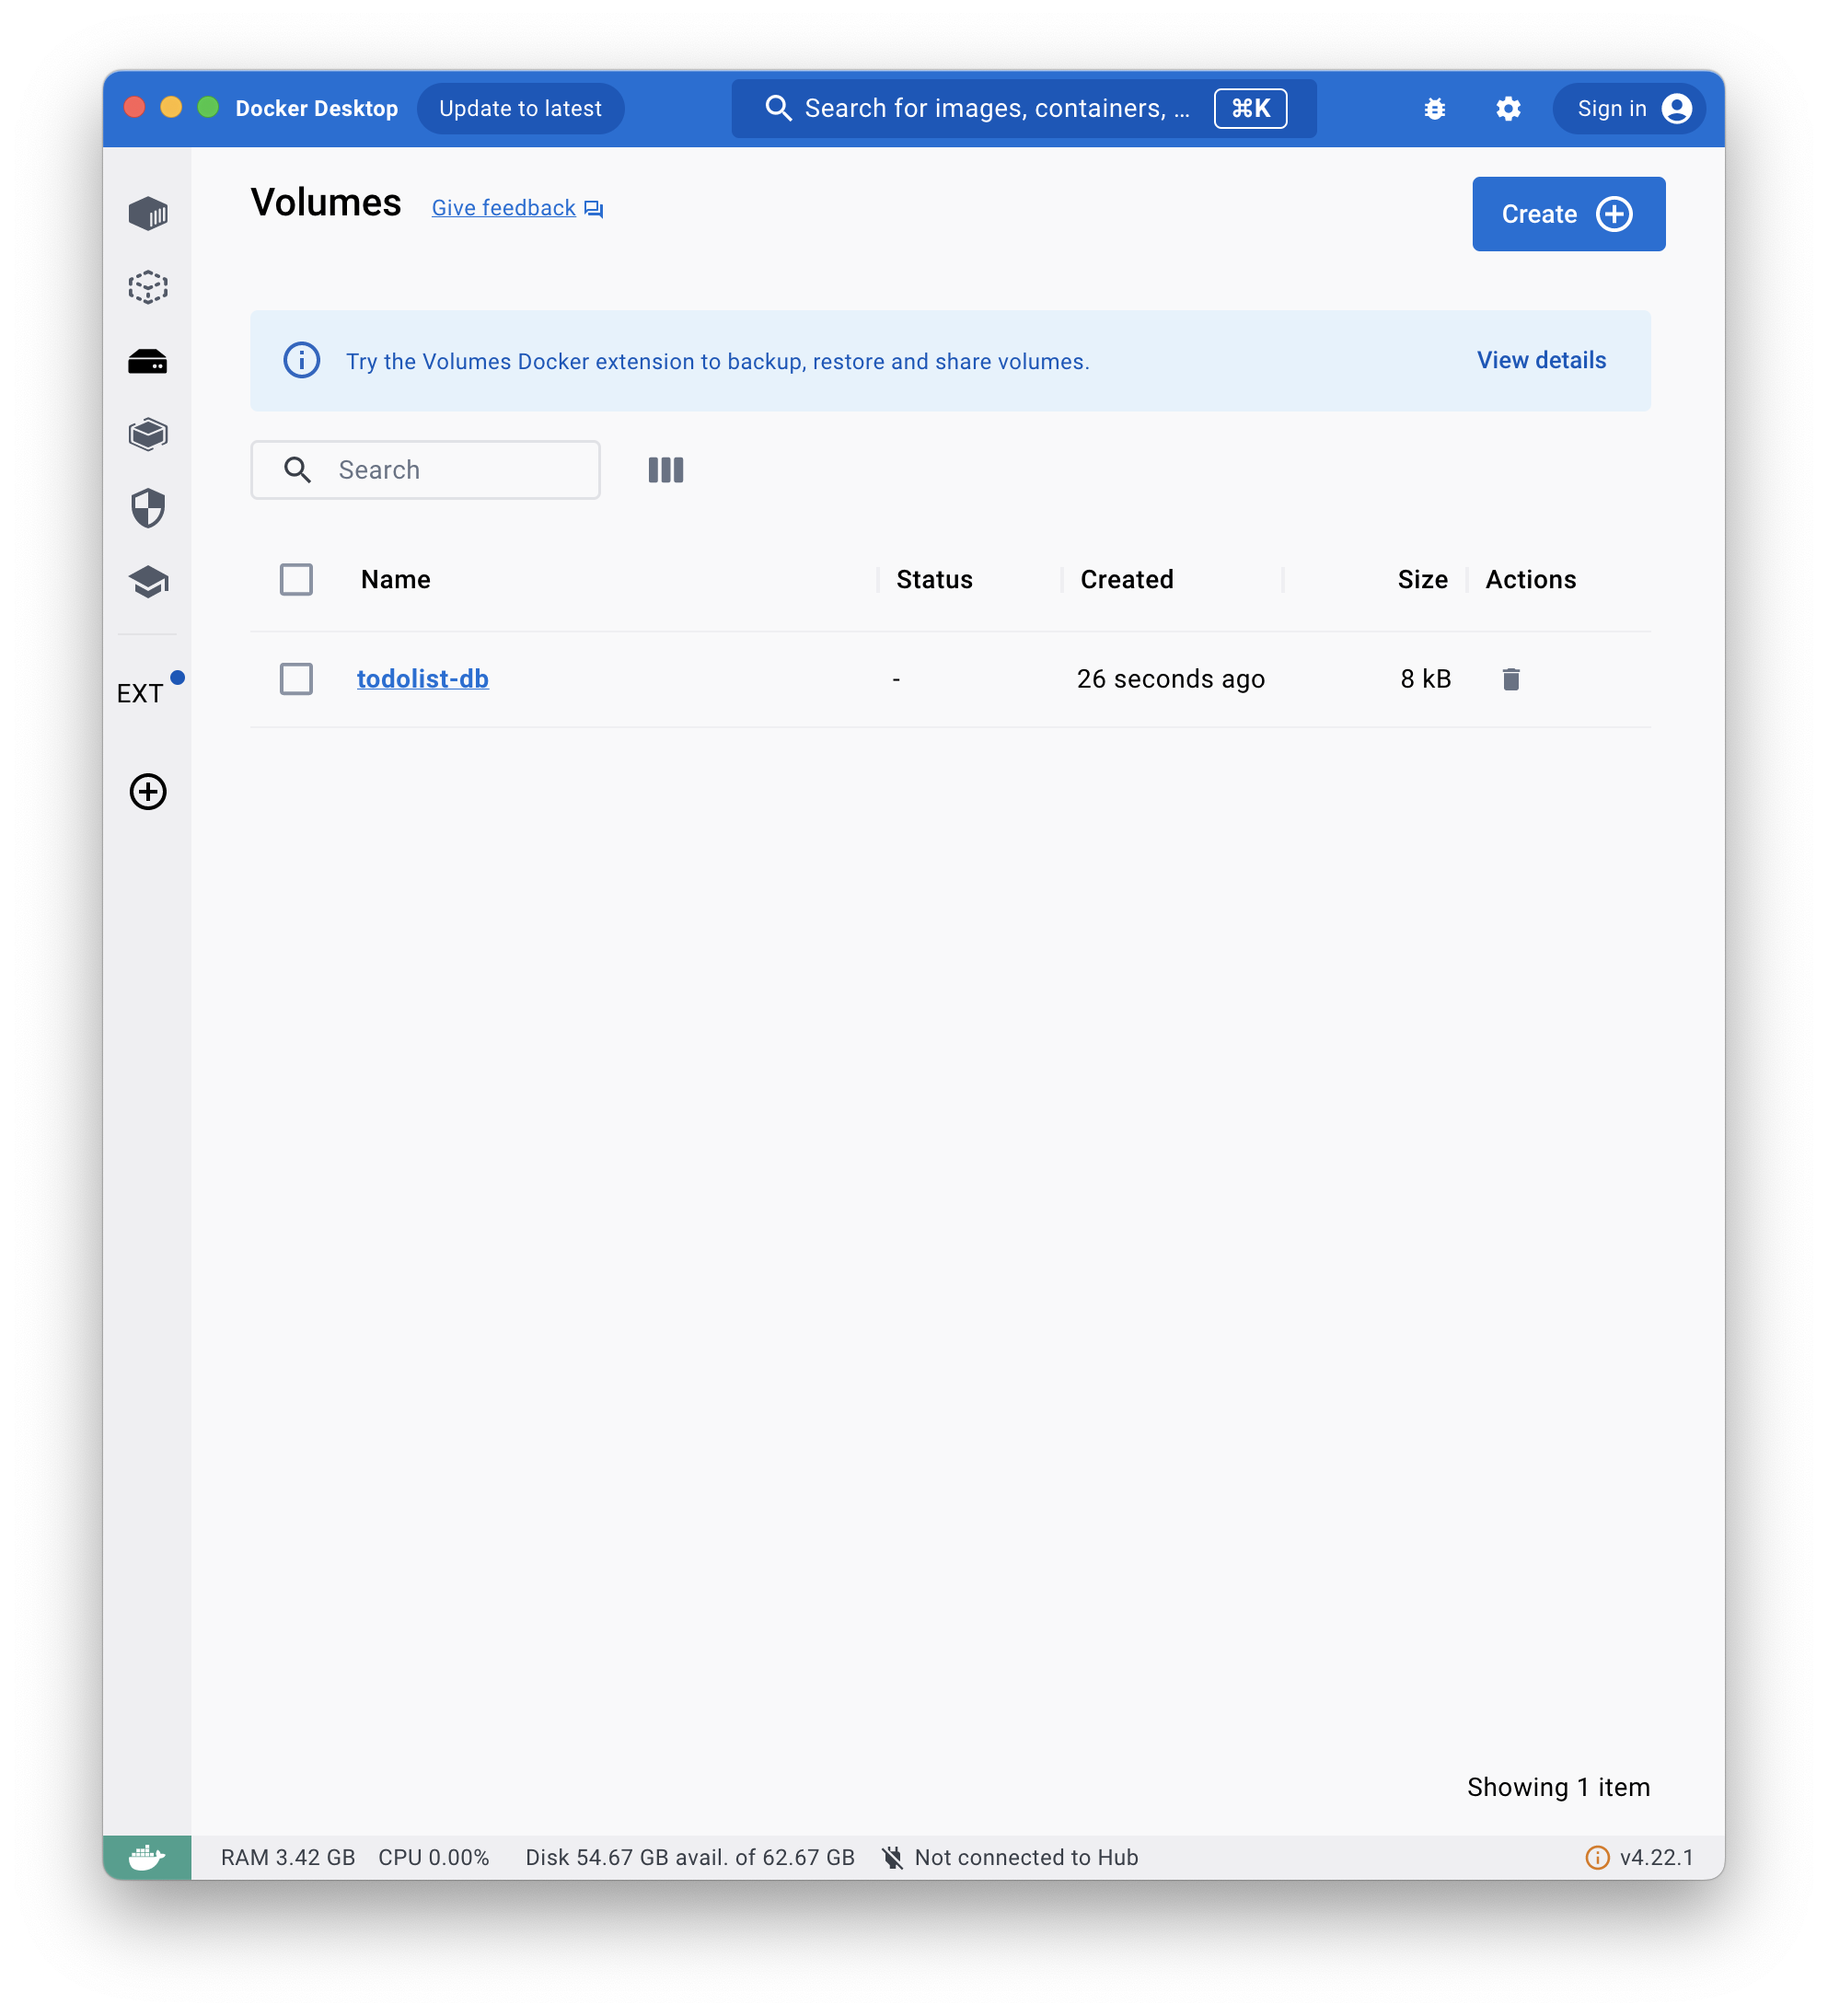The image size is (1828, 2016).
Task: Open the column visibility icon
Action: [665, 470]
